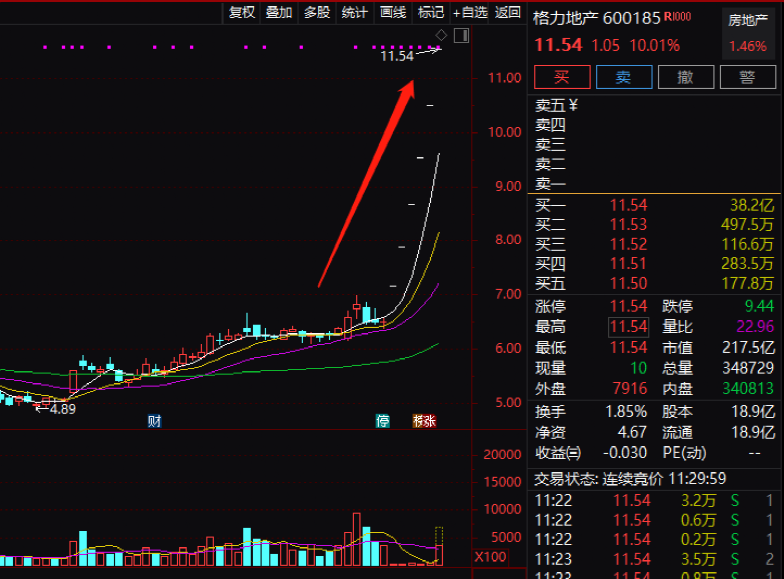Open the 标记 mark menu
Image resolution: width=784 pixels, height=579 pixels.
coord(431,12)
